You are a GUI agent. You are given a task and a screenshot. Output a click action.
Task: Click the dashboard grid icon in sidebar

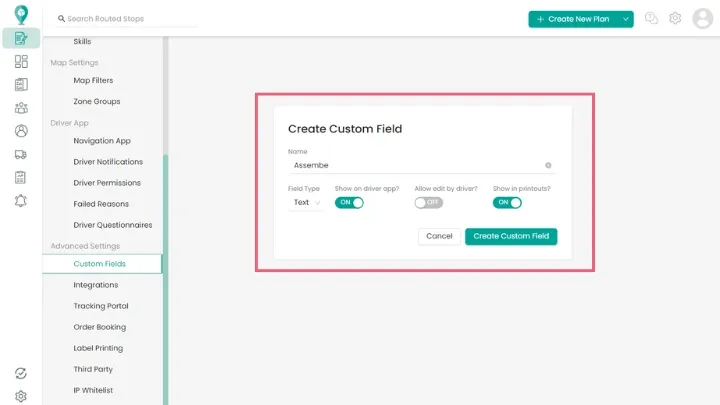[21, 62]
